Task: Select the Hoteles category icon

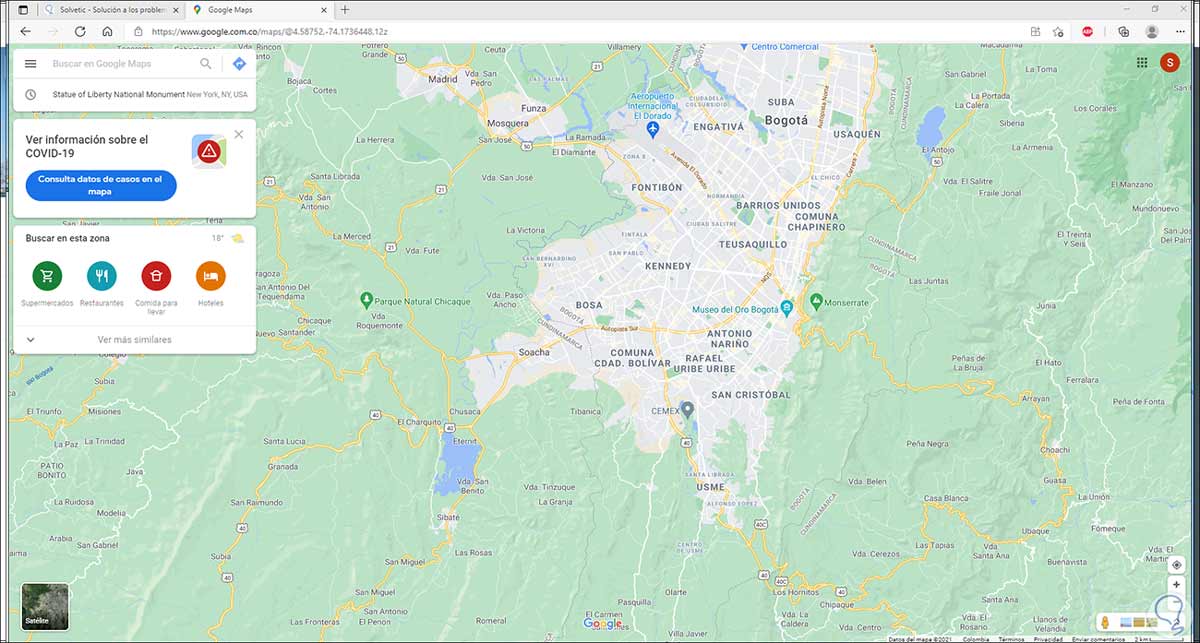Action: pyautogui.click(x=210, y=275)
